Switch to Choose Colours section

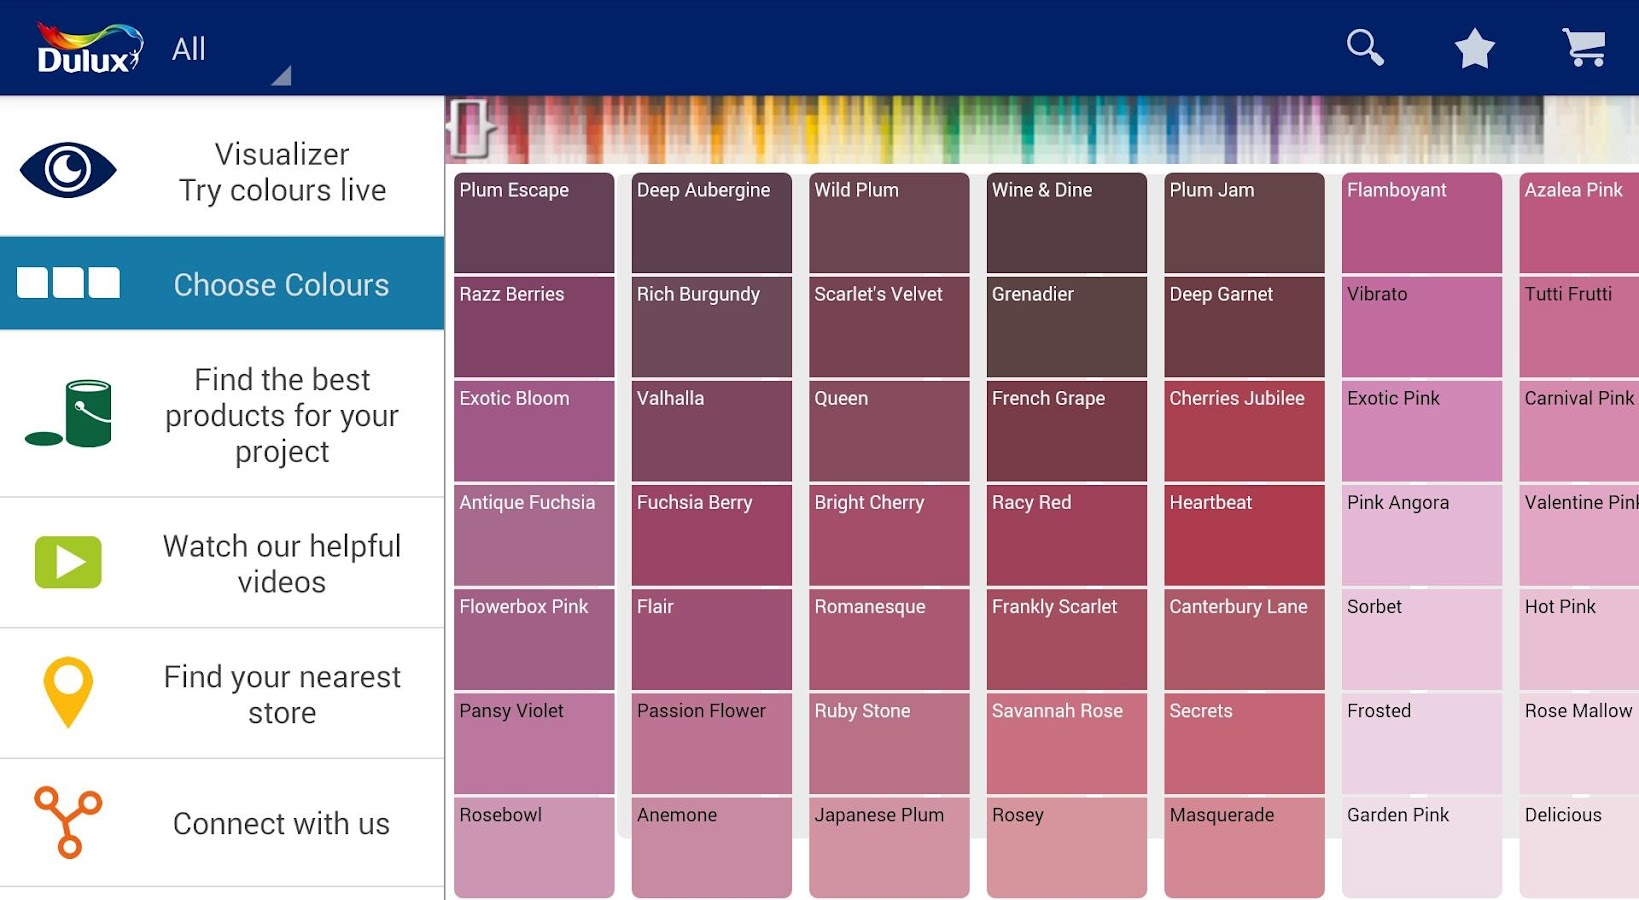[280, 284]
